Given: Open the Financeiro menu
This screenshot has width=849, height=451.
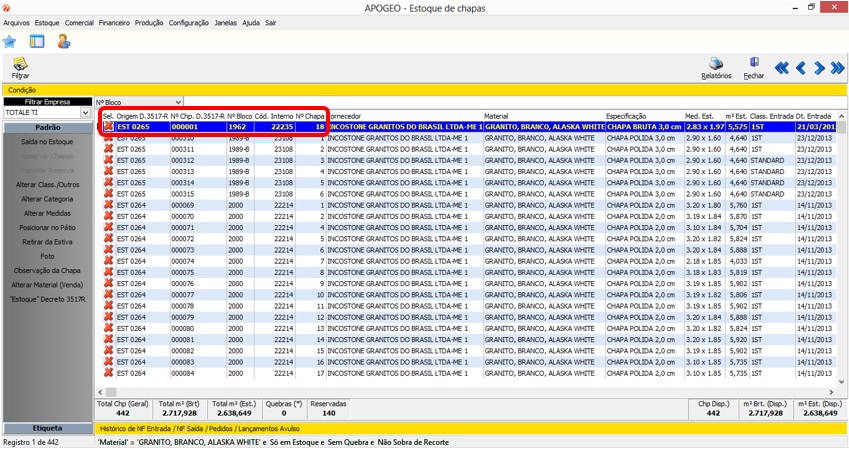Looking at the screenshot, I should click(x=114, y=23).
